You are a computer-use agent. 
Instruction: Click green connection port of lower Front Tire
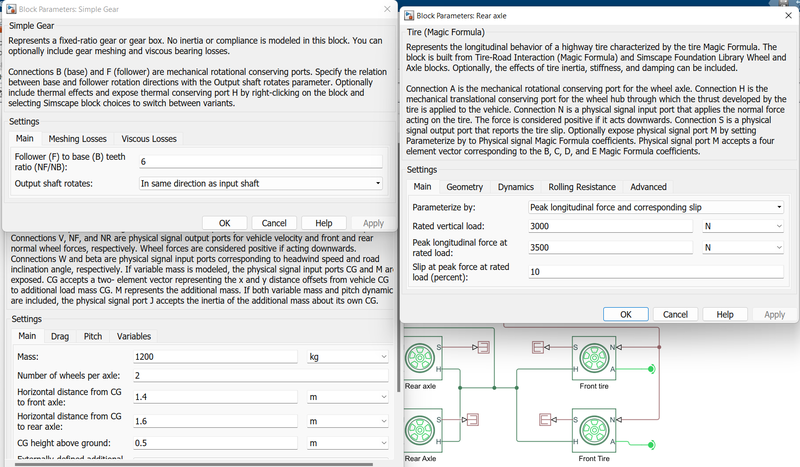pos(652,445)
